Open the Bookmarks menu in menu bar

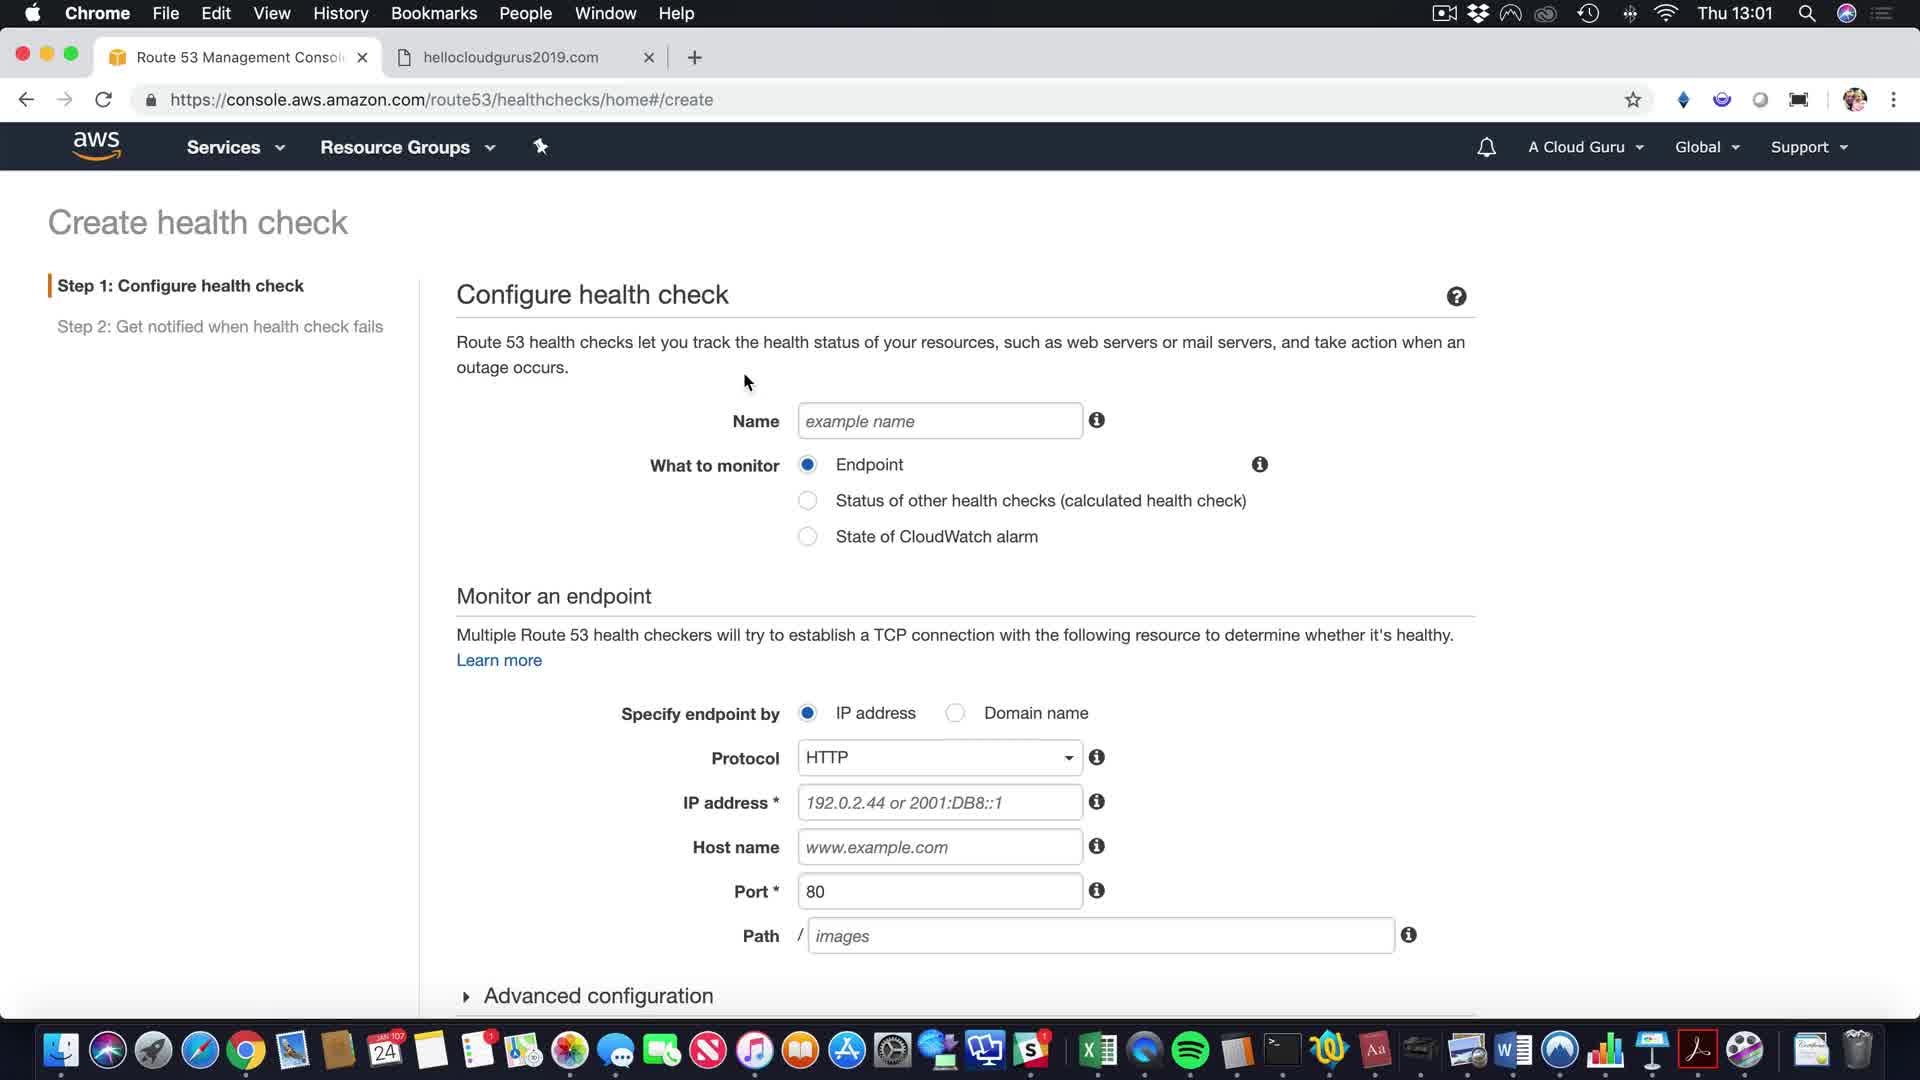click(433, 13)
